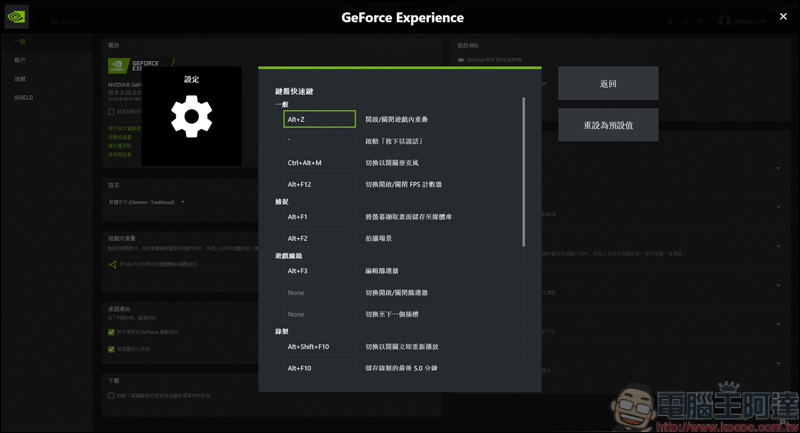Click the NVIDIA logo in the top-left corner
The image size is (800, 433).
(16, 17)
